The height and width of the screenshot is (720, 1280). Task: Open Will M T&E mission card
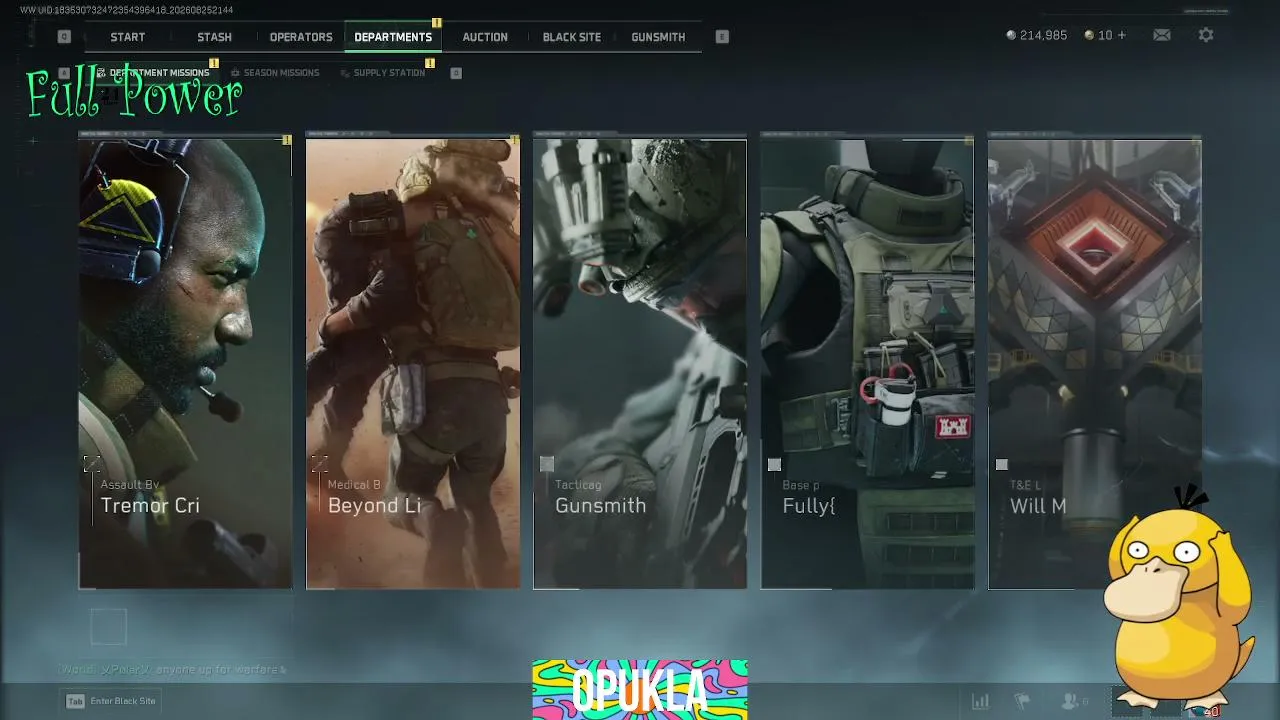pyautogui.click(x=1094, y=364)
